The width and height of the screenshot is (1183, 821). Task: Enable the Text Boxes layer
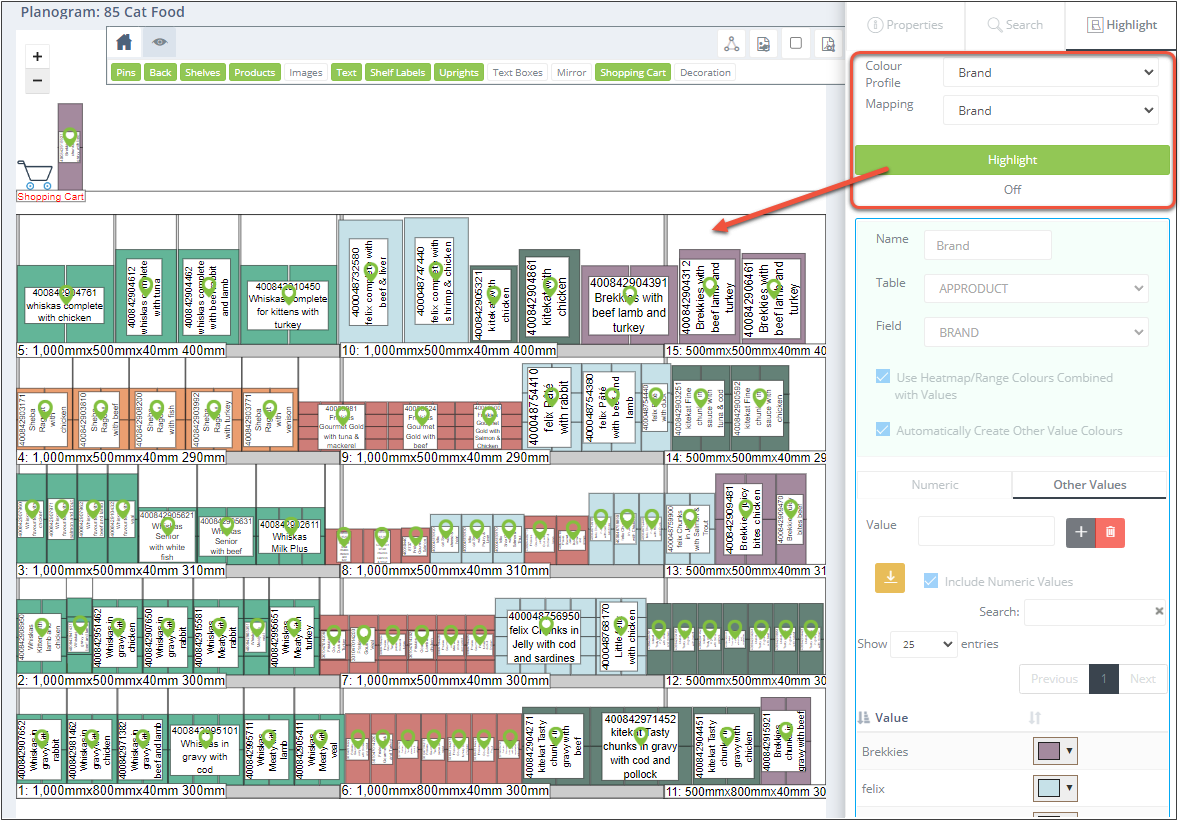tap(518, 72)
